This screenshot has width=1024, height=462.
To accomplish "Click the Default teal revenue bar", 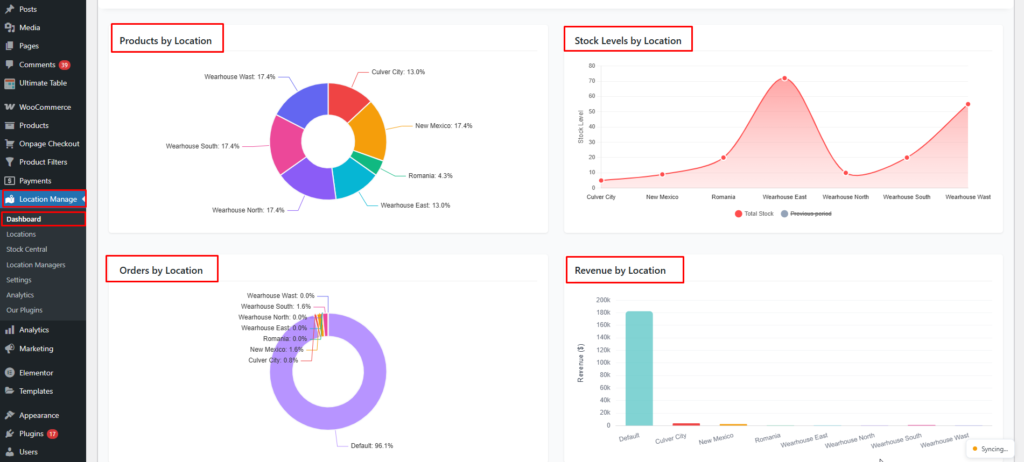I will 638,368.
